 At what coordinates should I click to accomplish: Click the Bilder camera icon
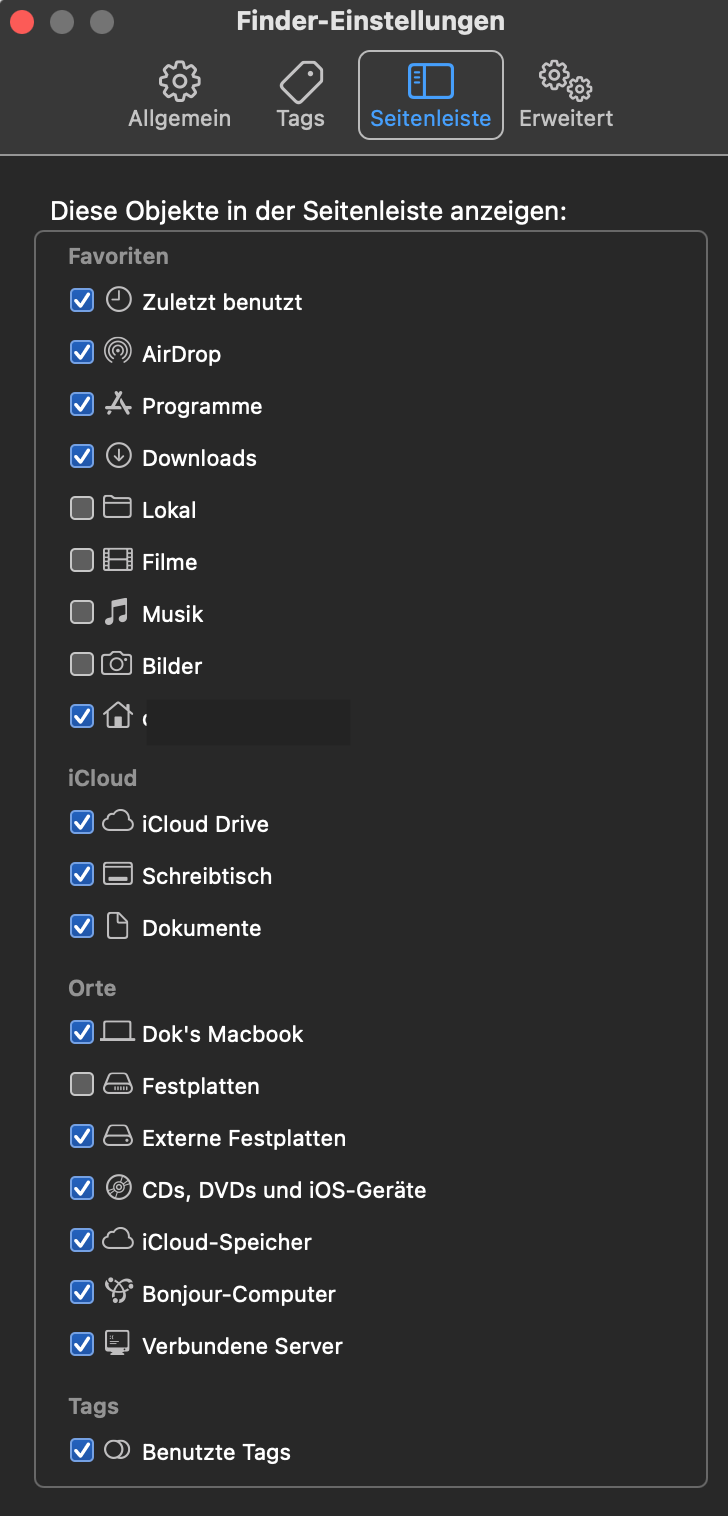click(118, 664)
